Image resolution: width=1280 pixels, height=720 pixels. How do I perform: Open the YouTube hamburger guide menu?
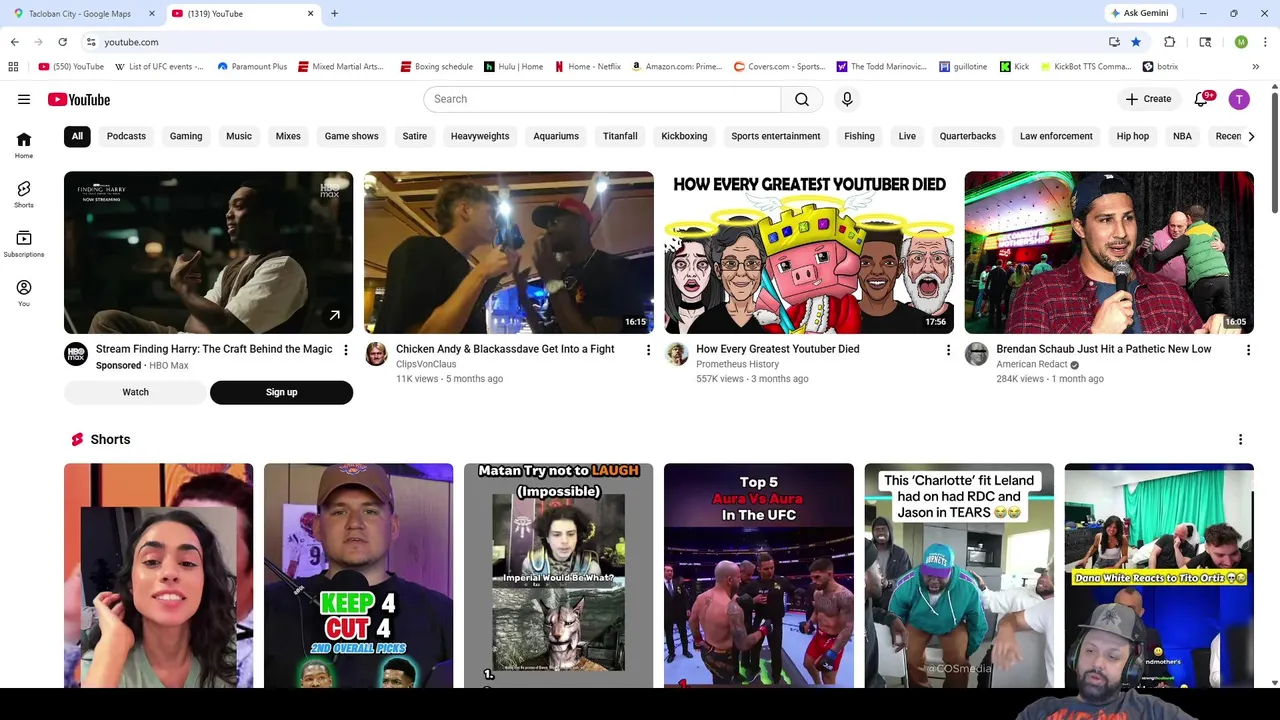(24, 99)
